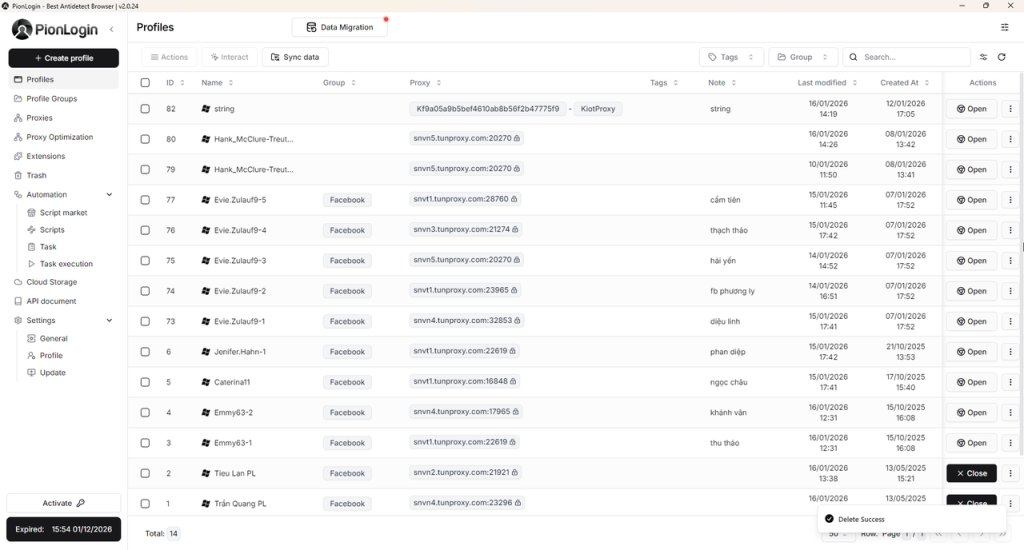Click the refresh icon beside the search box
This screenshot has height=550, width=1024.
tap(1002, 57)
